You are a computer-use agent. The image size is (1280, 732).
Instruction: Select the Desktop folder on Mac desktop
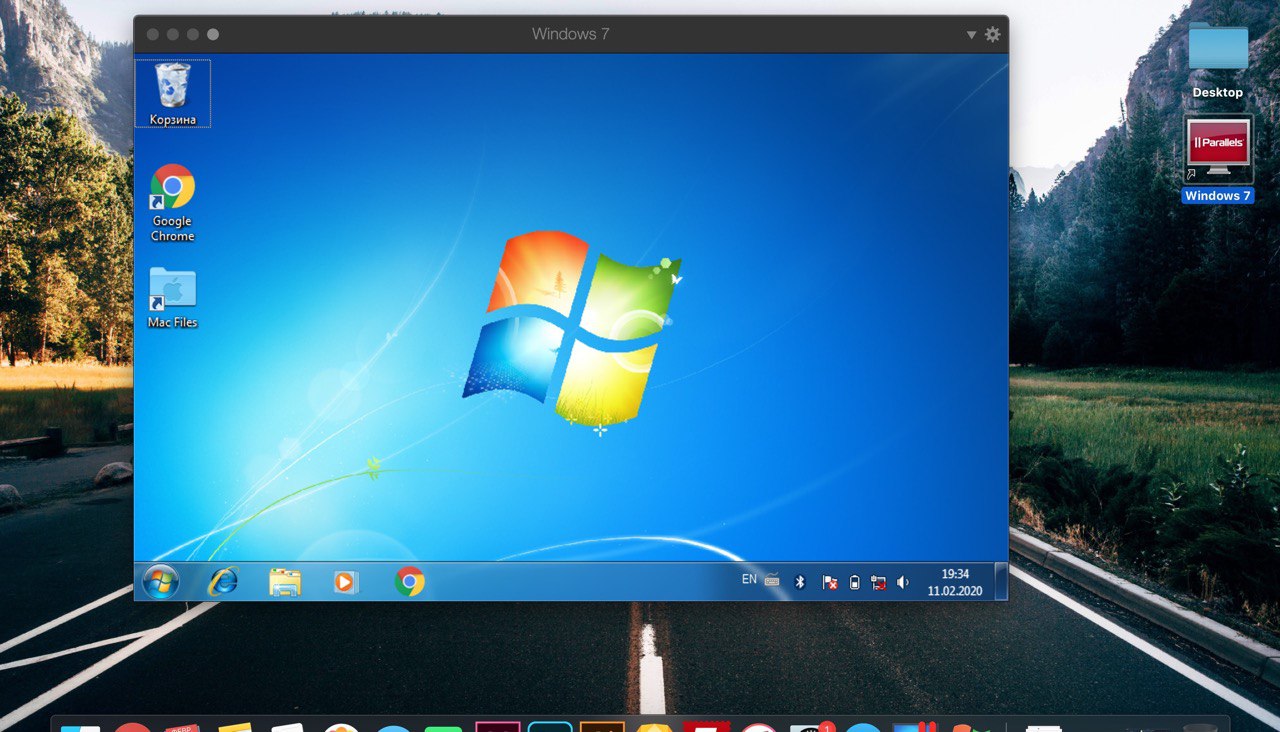(1218, 60)
